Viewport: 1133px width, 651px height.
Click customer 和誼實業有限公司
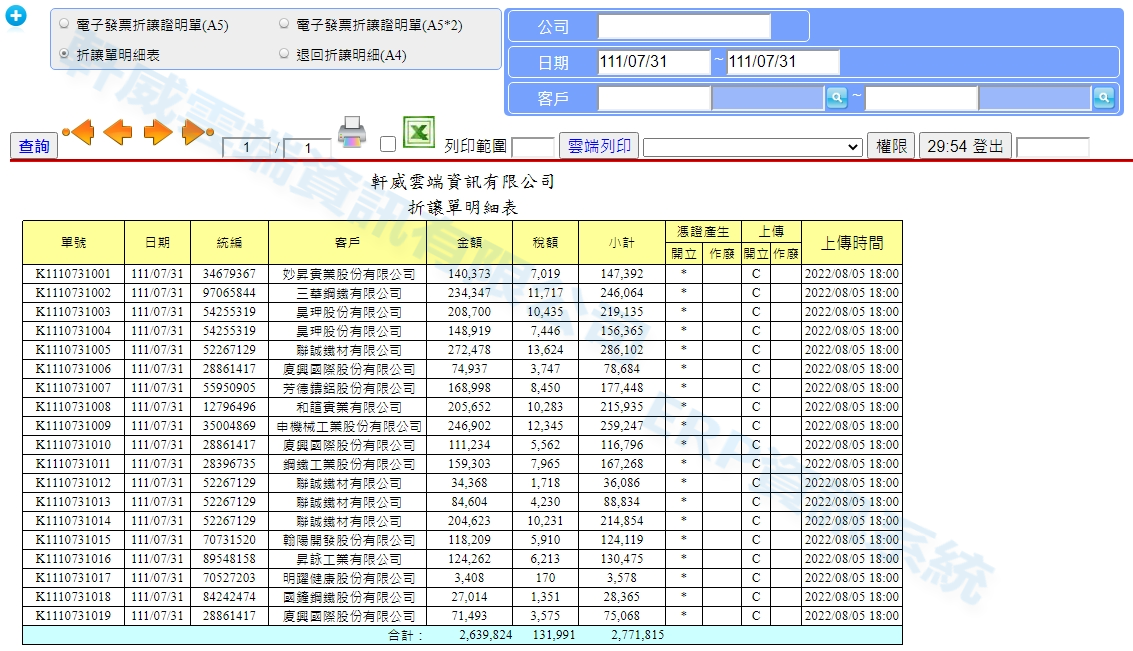pos(348,408)
